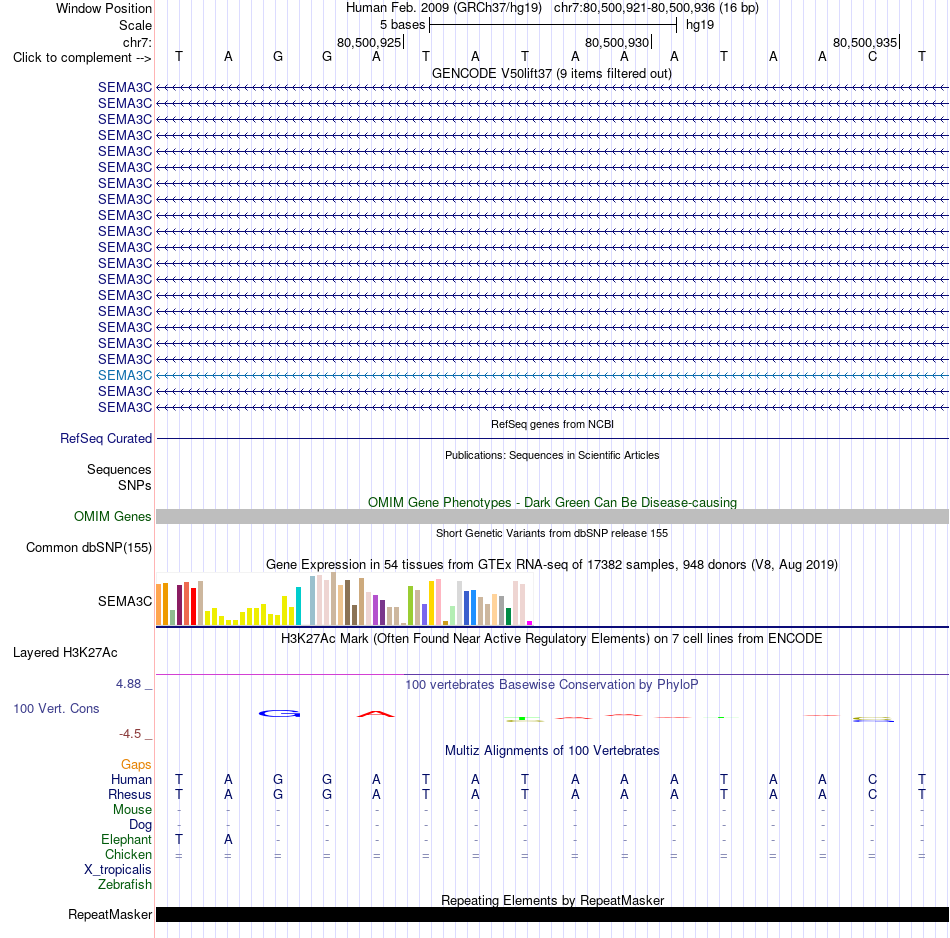The image size is (950, 938).
Task: Click the light-blue SEMA3C transcript arrow line
Action: (x=553, y=376)
